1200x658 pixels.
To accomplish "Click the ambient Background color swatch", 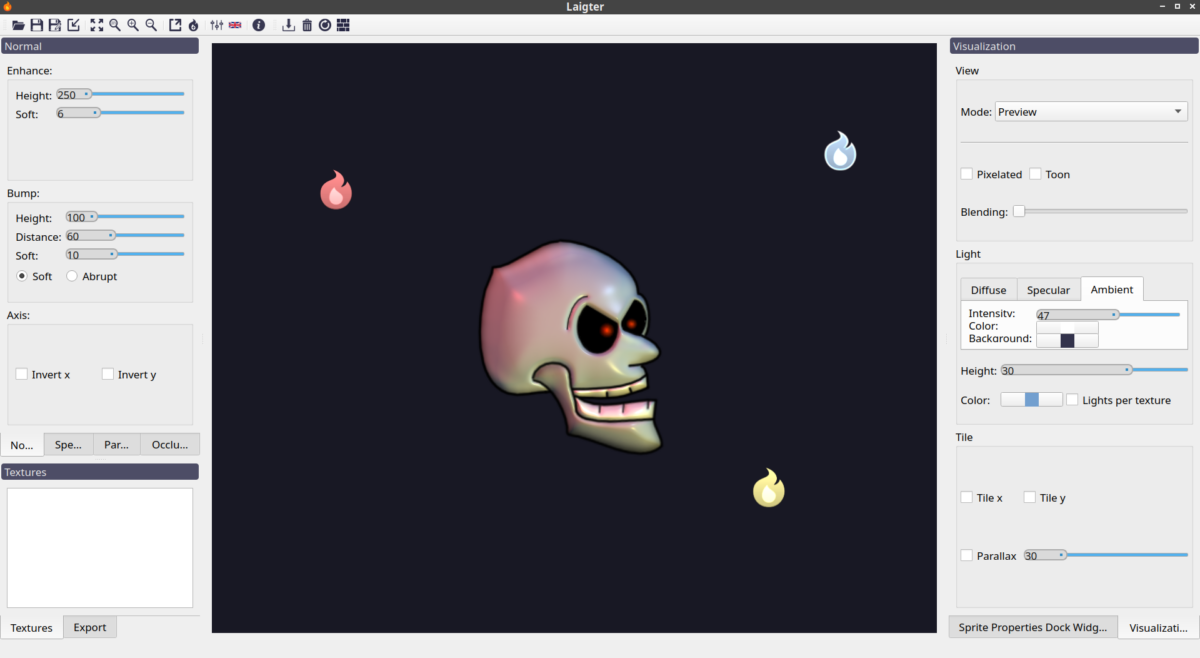I will (x=1067, y=340).
